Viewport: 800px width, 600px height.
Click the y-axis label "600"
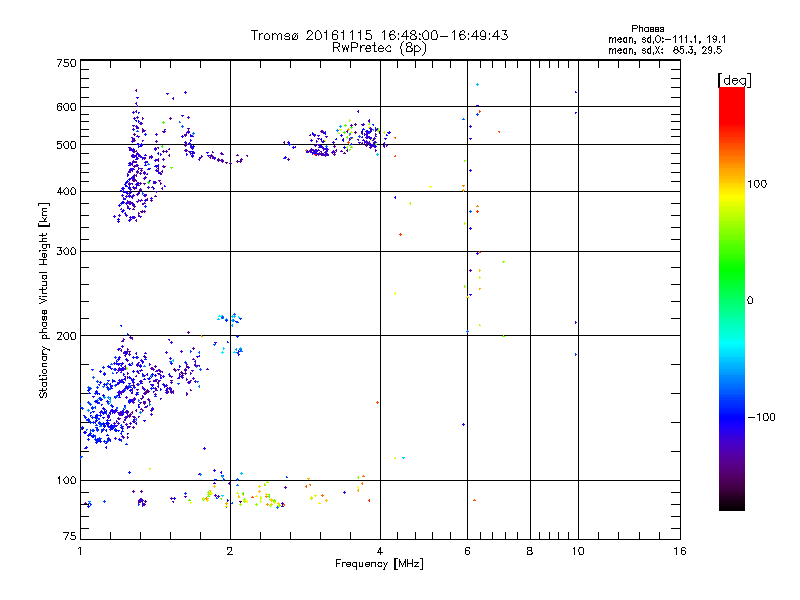67,107
